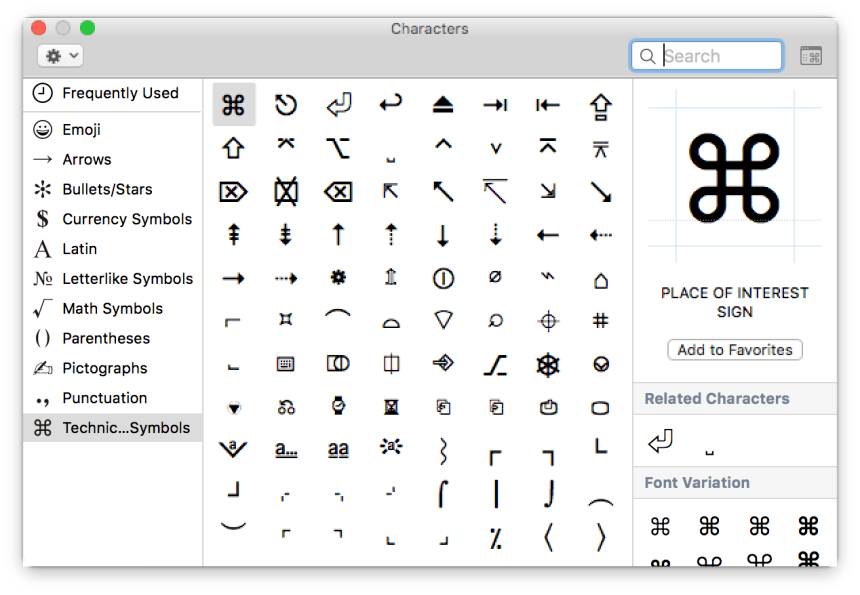Select the Place of Interest Sign in the grid
The height and width of the screenshot is (595, 860).
(x=234, y=104)
